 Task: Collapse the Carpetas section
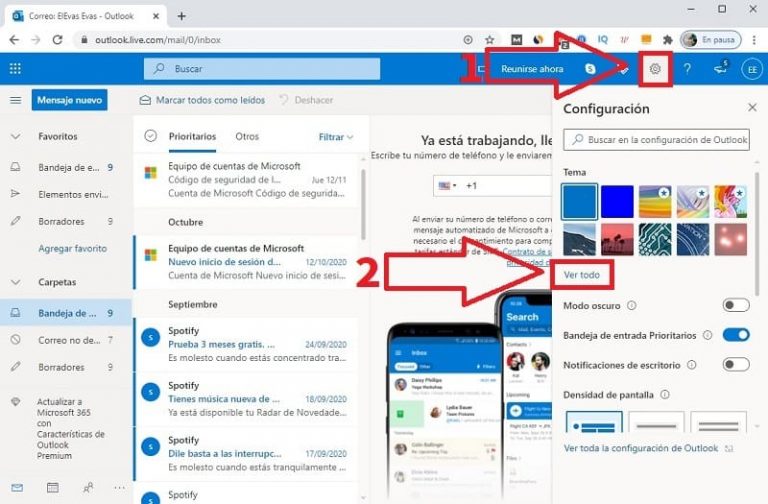[x=16, y=282]
